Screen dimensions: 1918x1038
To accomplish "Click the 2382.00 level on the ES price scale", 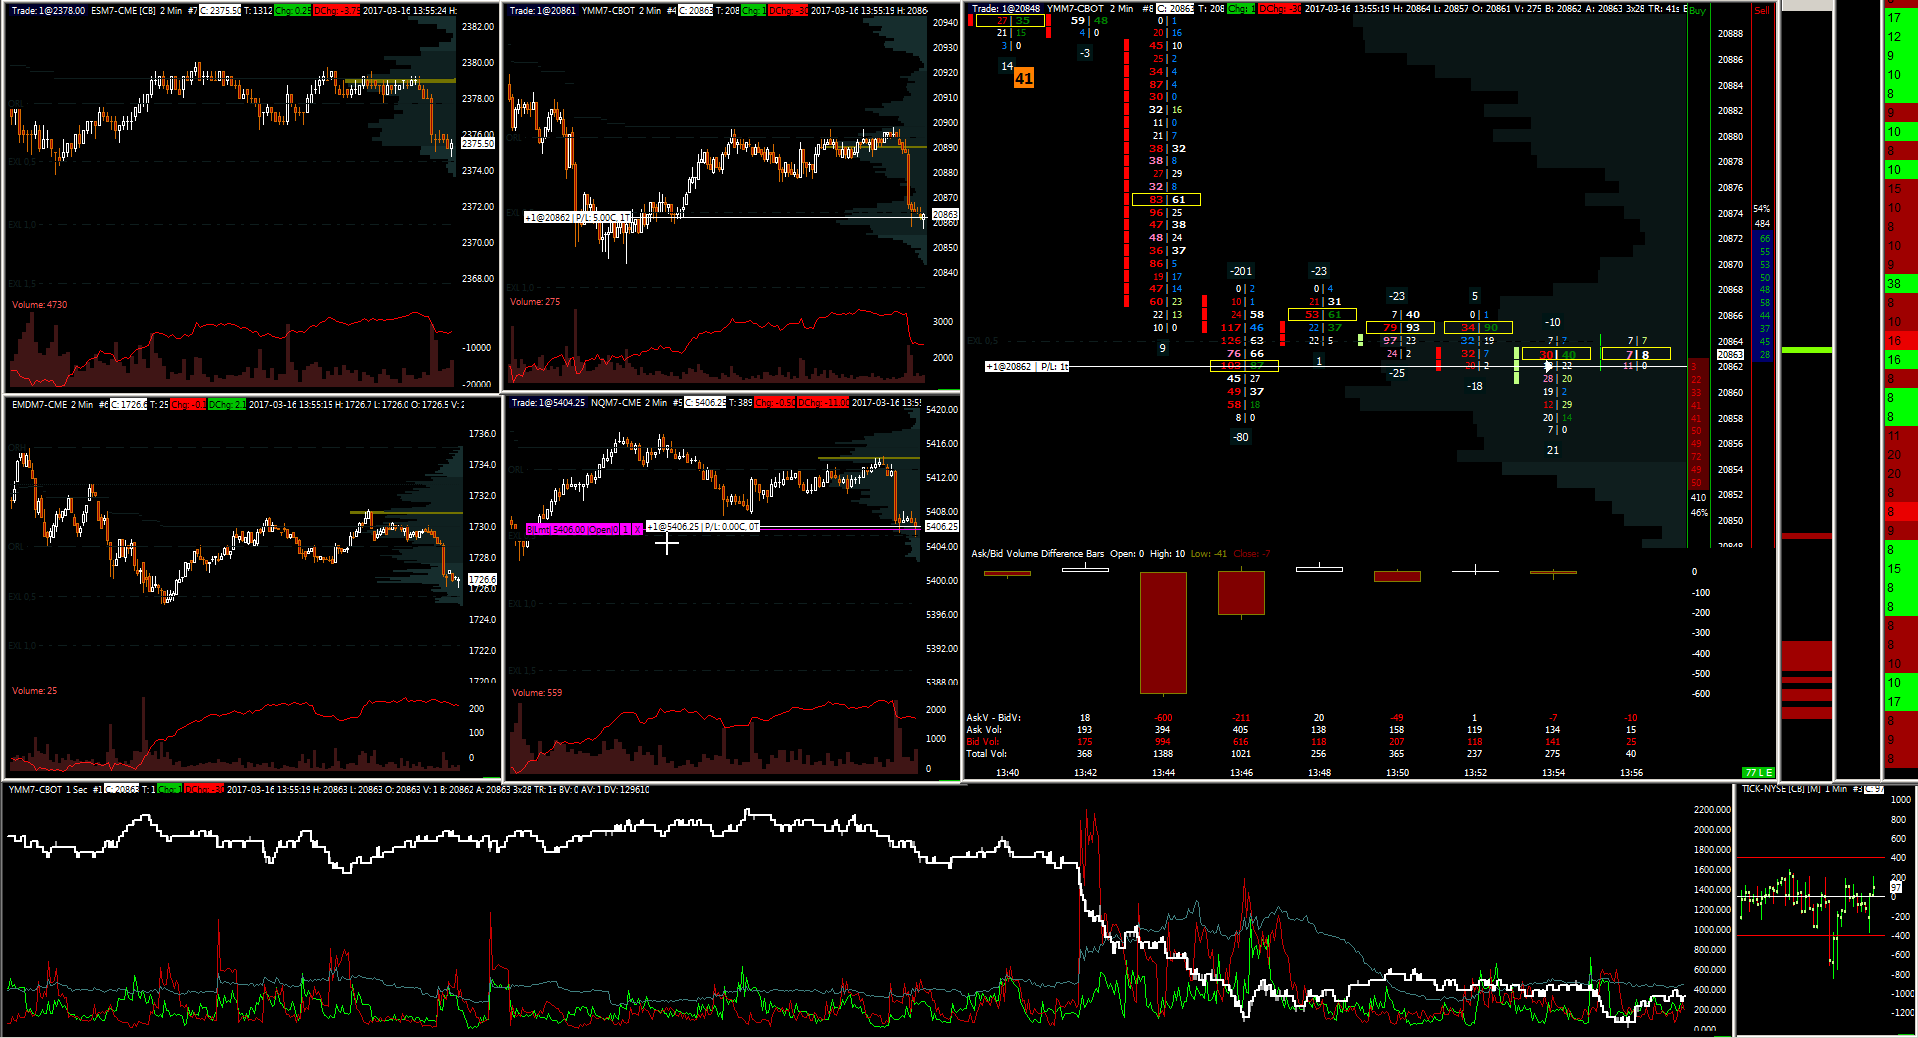I will [478, 27].
